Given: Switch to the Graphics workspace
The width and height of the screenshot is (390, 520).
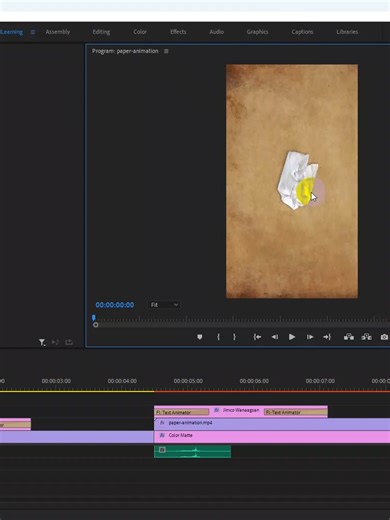Looking at the screenshot, I should 257,32.
